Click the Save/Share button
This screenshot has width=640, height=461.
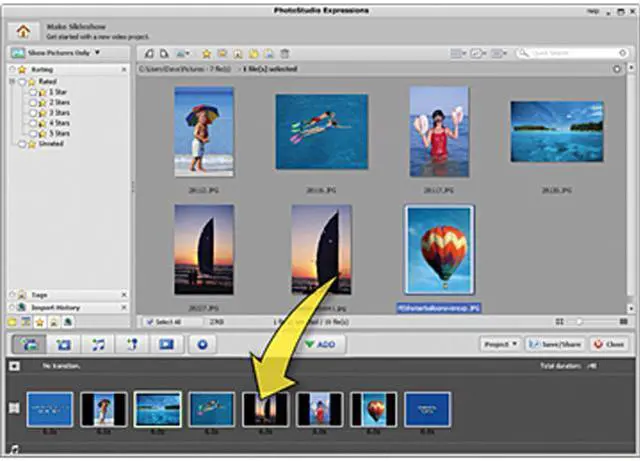(x=555, y=344)
